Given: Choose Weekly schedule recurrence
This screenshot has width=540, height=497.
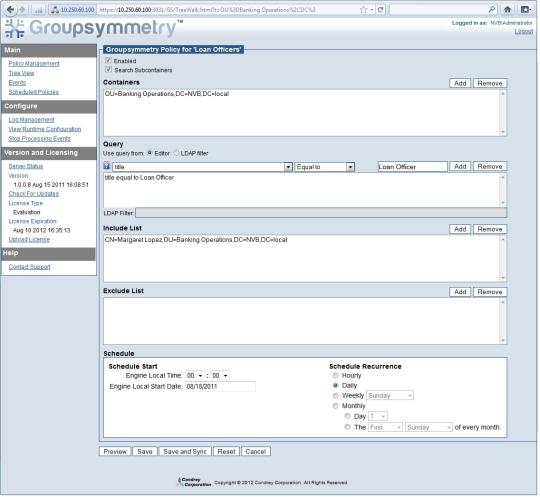Looking at the screenshot, I should (335, 396).
